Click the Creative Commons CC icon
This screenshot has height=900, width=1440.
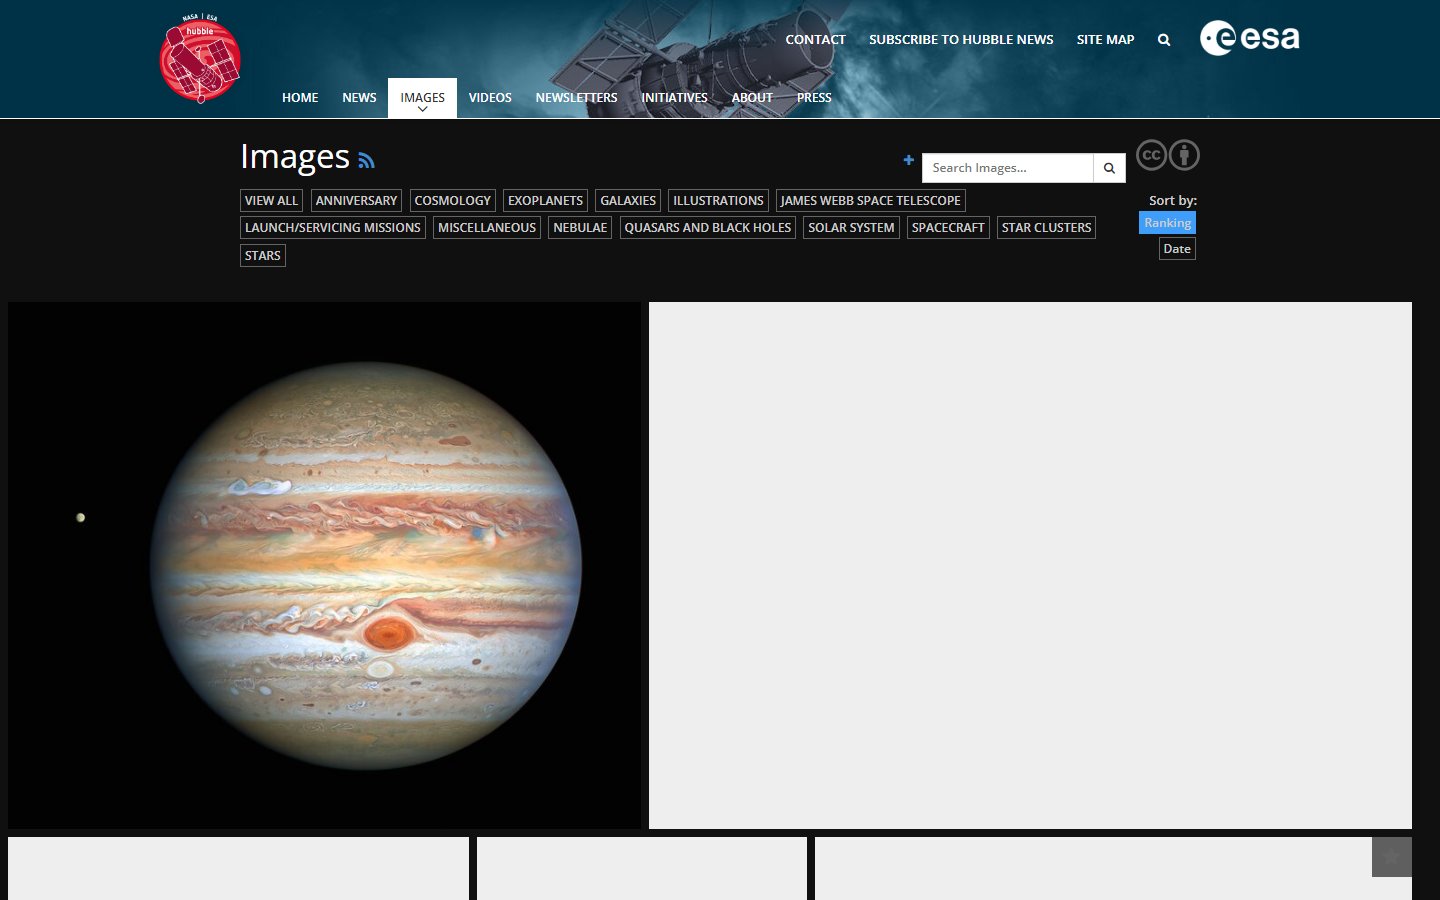coord(1151,155)
